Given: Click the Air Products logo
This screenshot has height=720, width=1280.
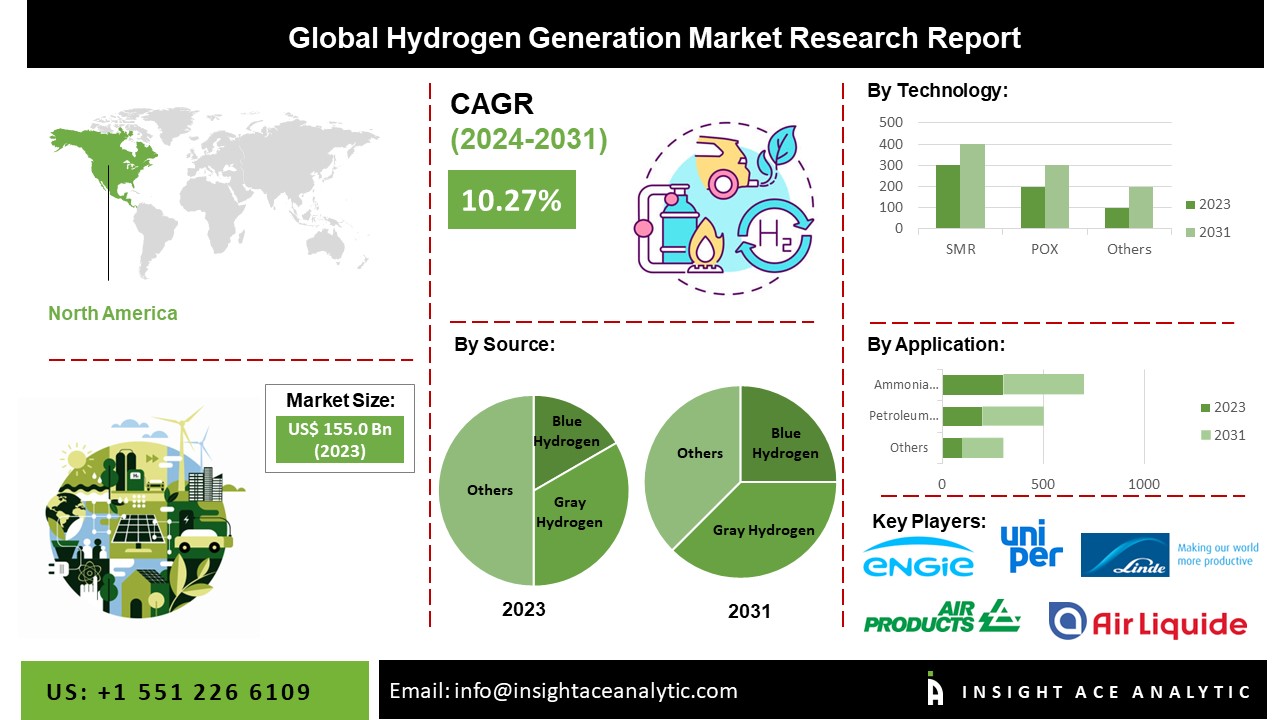Looking at the screenshot, I should click(941, 617).
